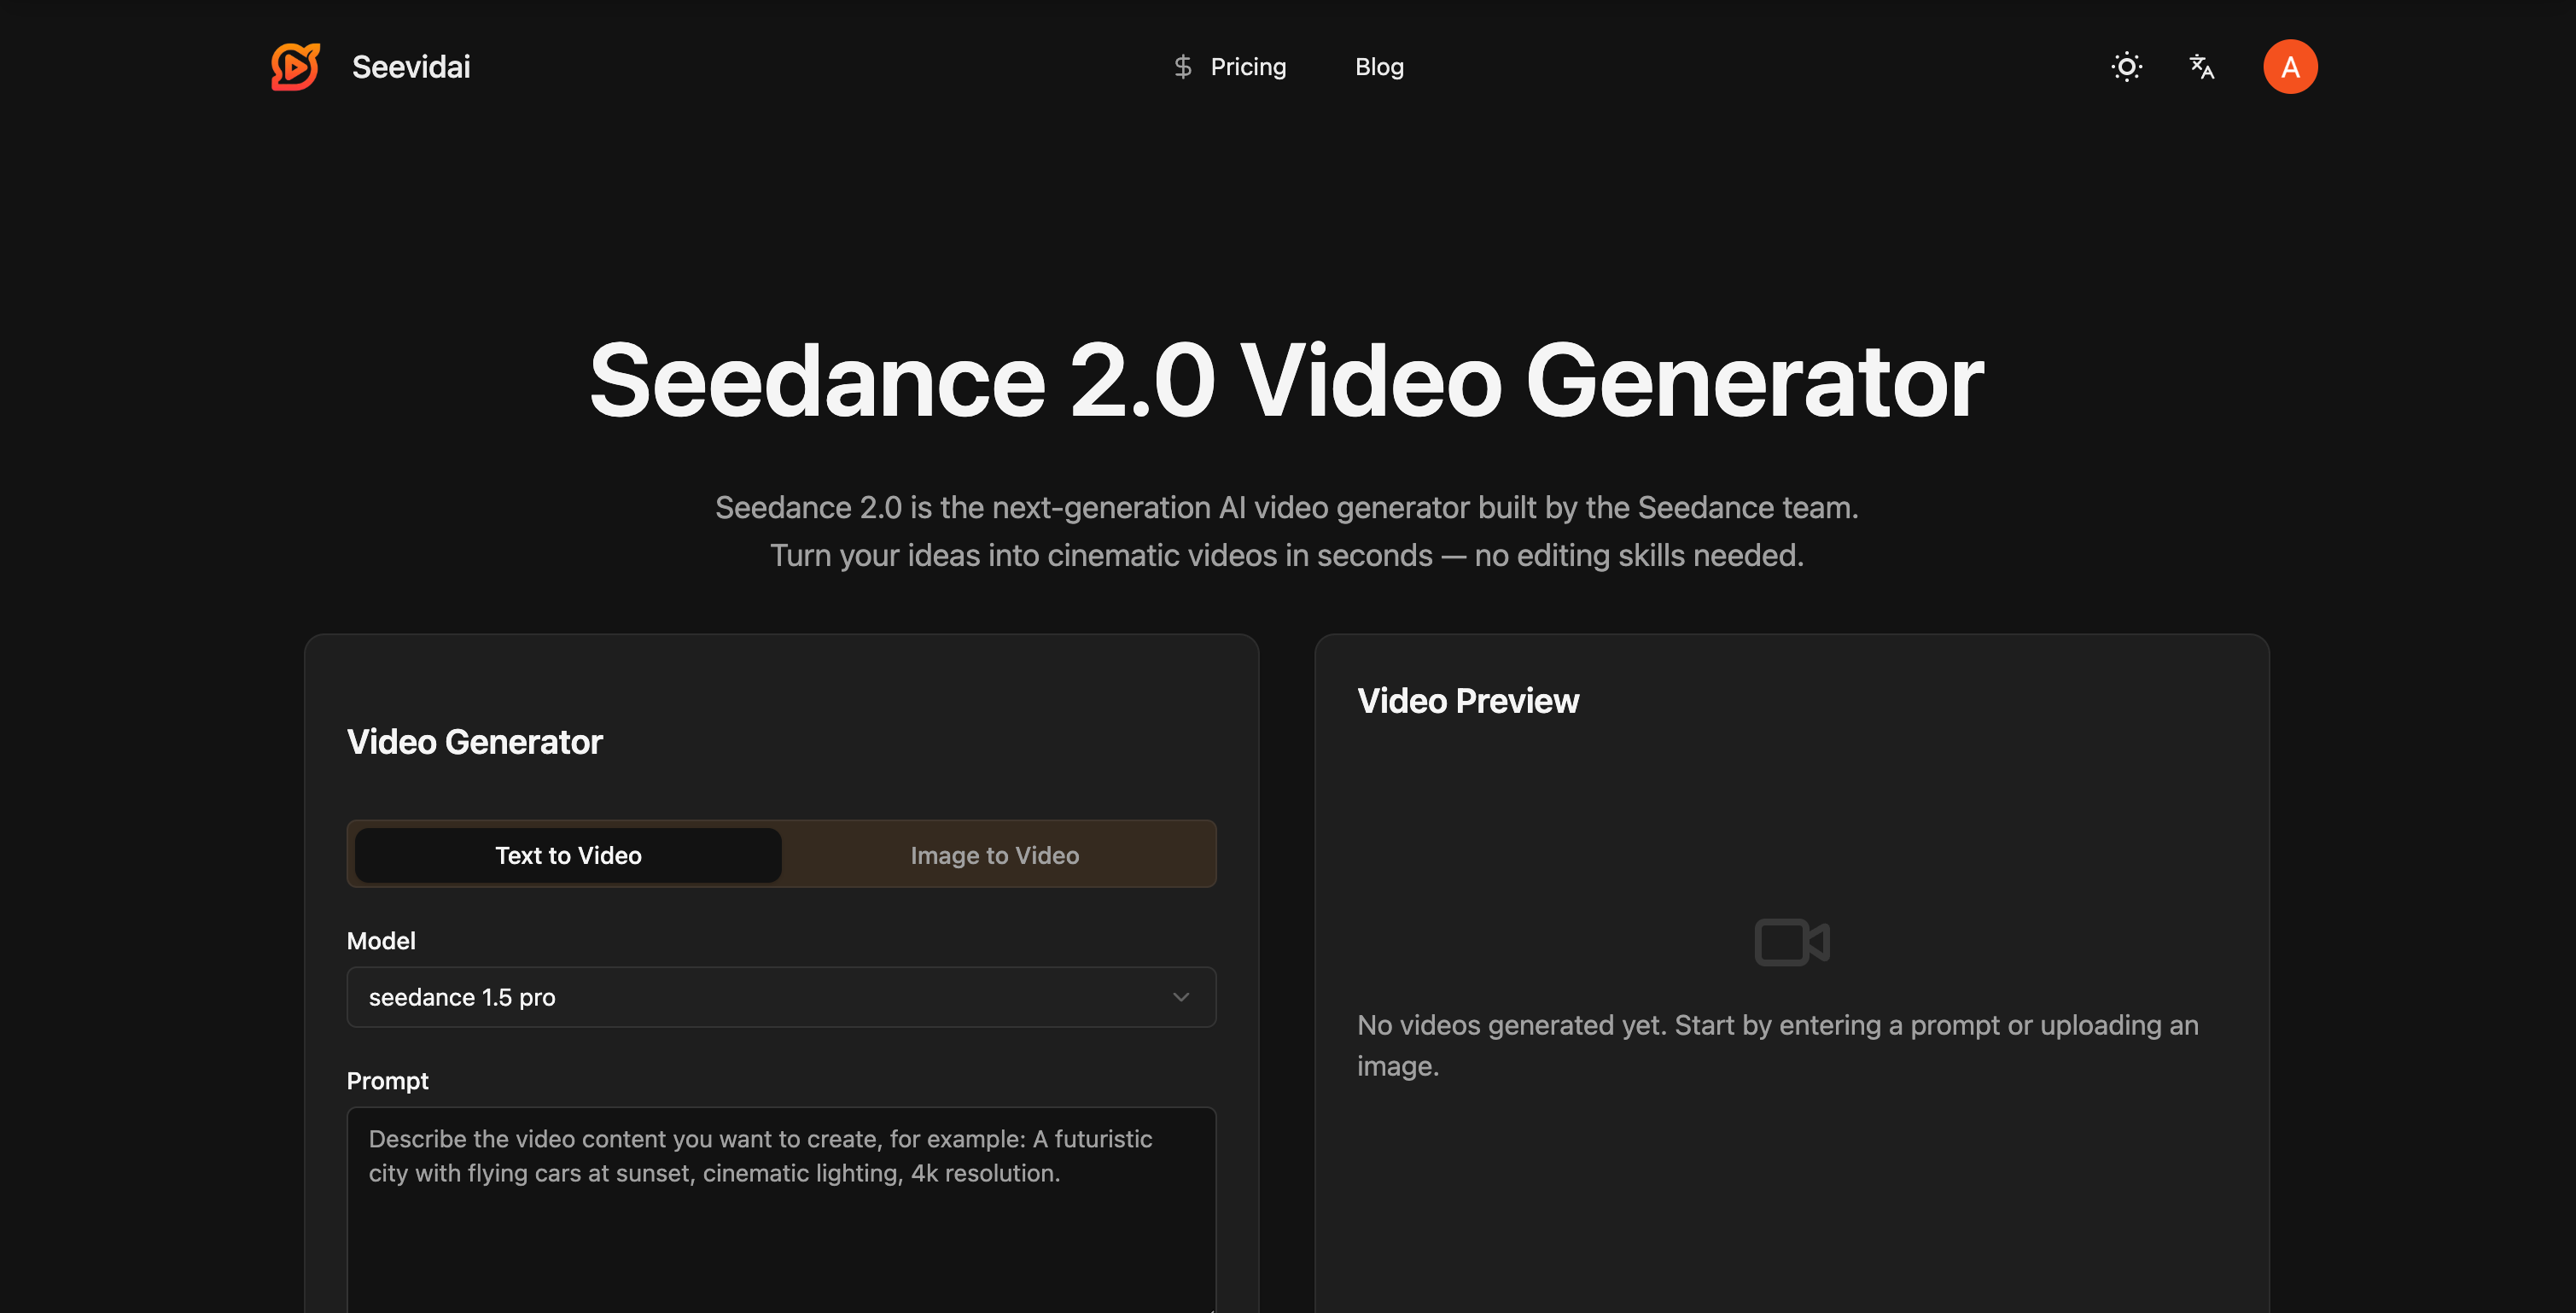Open the orange 'A' user avatar

coord(2289,67)
